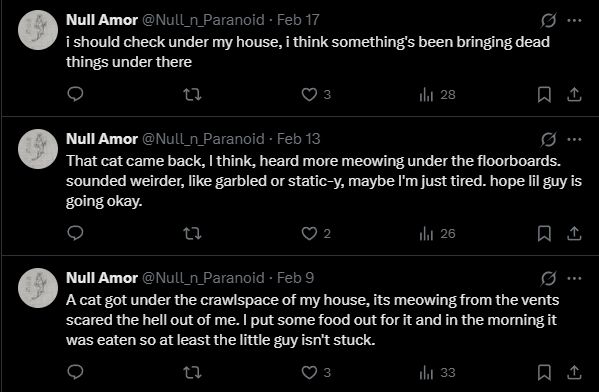The height and width of the screenshot is (392, 599).
Task: Like the Feb 13 tweet with 2 likes
Action: (316, 233)
